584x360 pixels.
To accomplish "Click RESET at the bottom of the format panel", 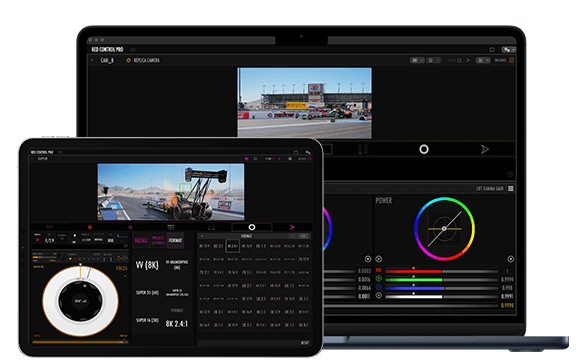I will click(x=305, y=343).
